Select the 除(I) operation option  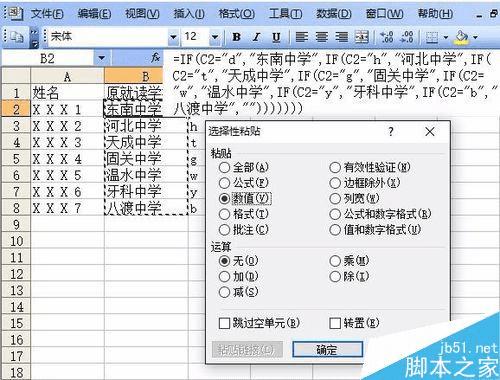click(x=349, y=276)
